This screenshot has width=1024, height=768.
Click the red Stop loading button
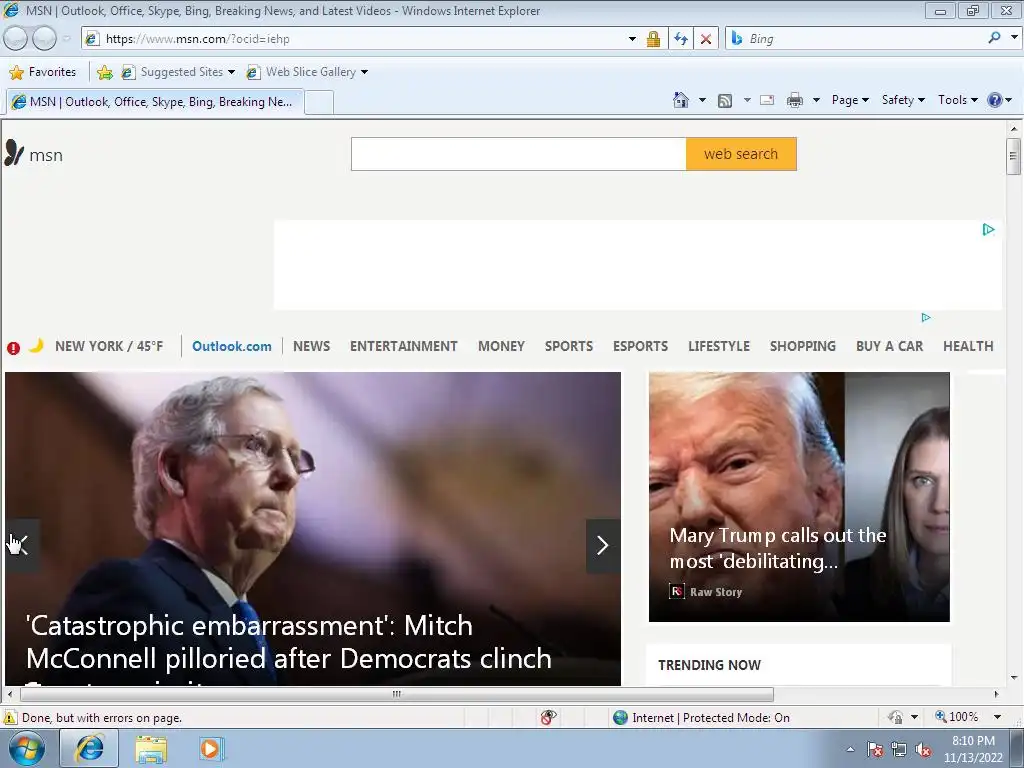706,39
